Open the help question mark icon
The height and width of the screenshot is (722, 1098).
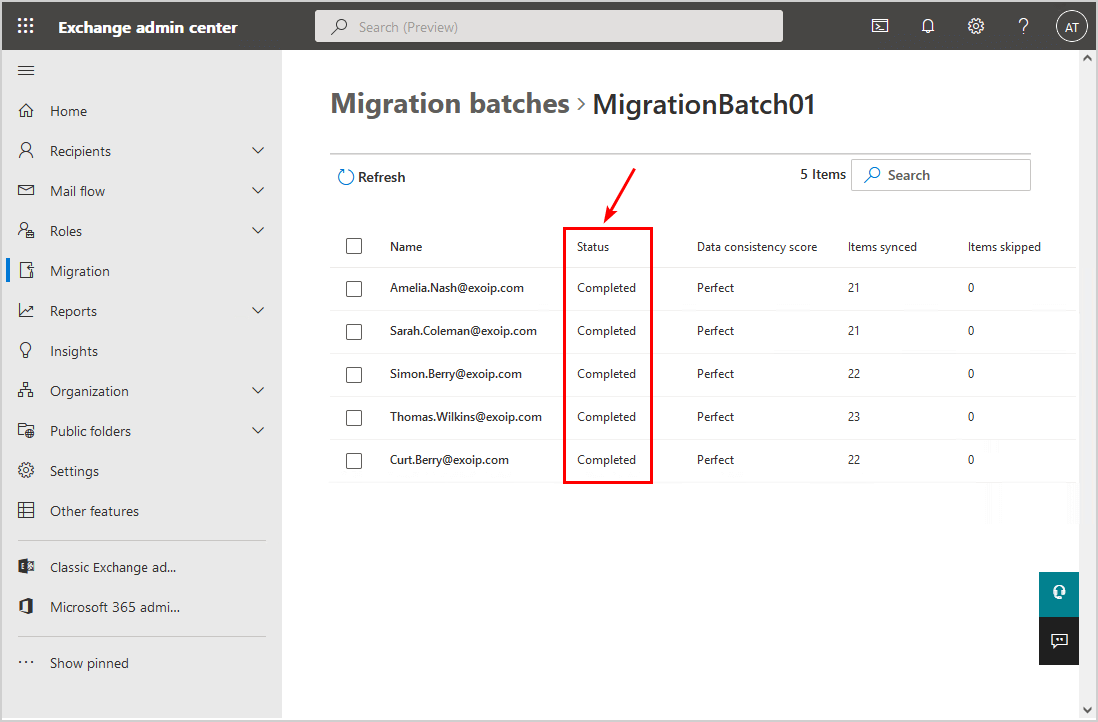pos(1023,25)
